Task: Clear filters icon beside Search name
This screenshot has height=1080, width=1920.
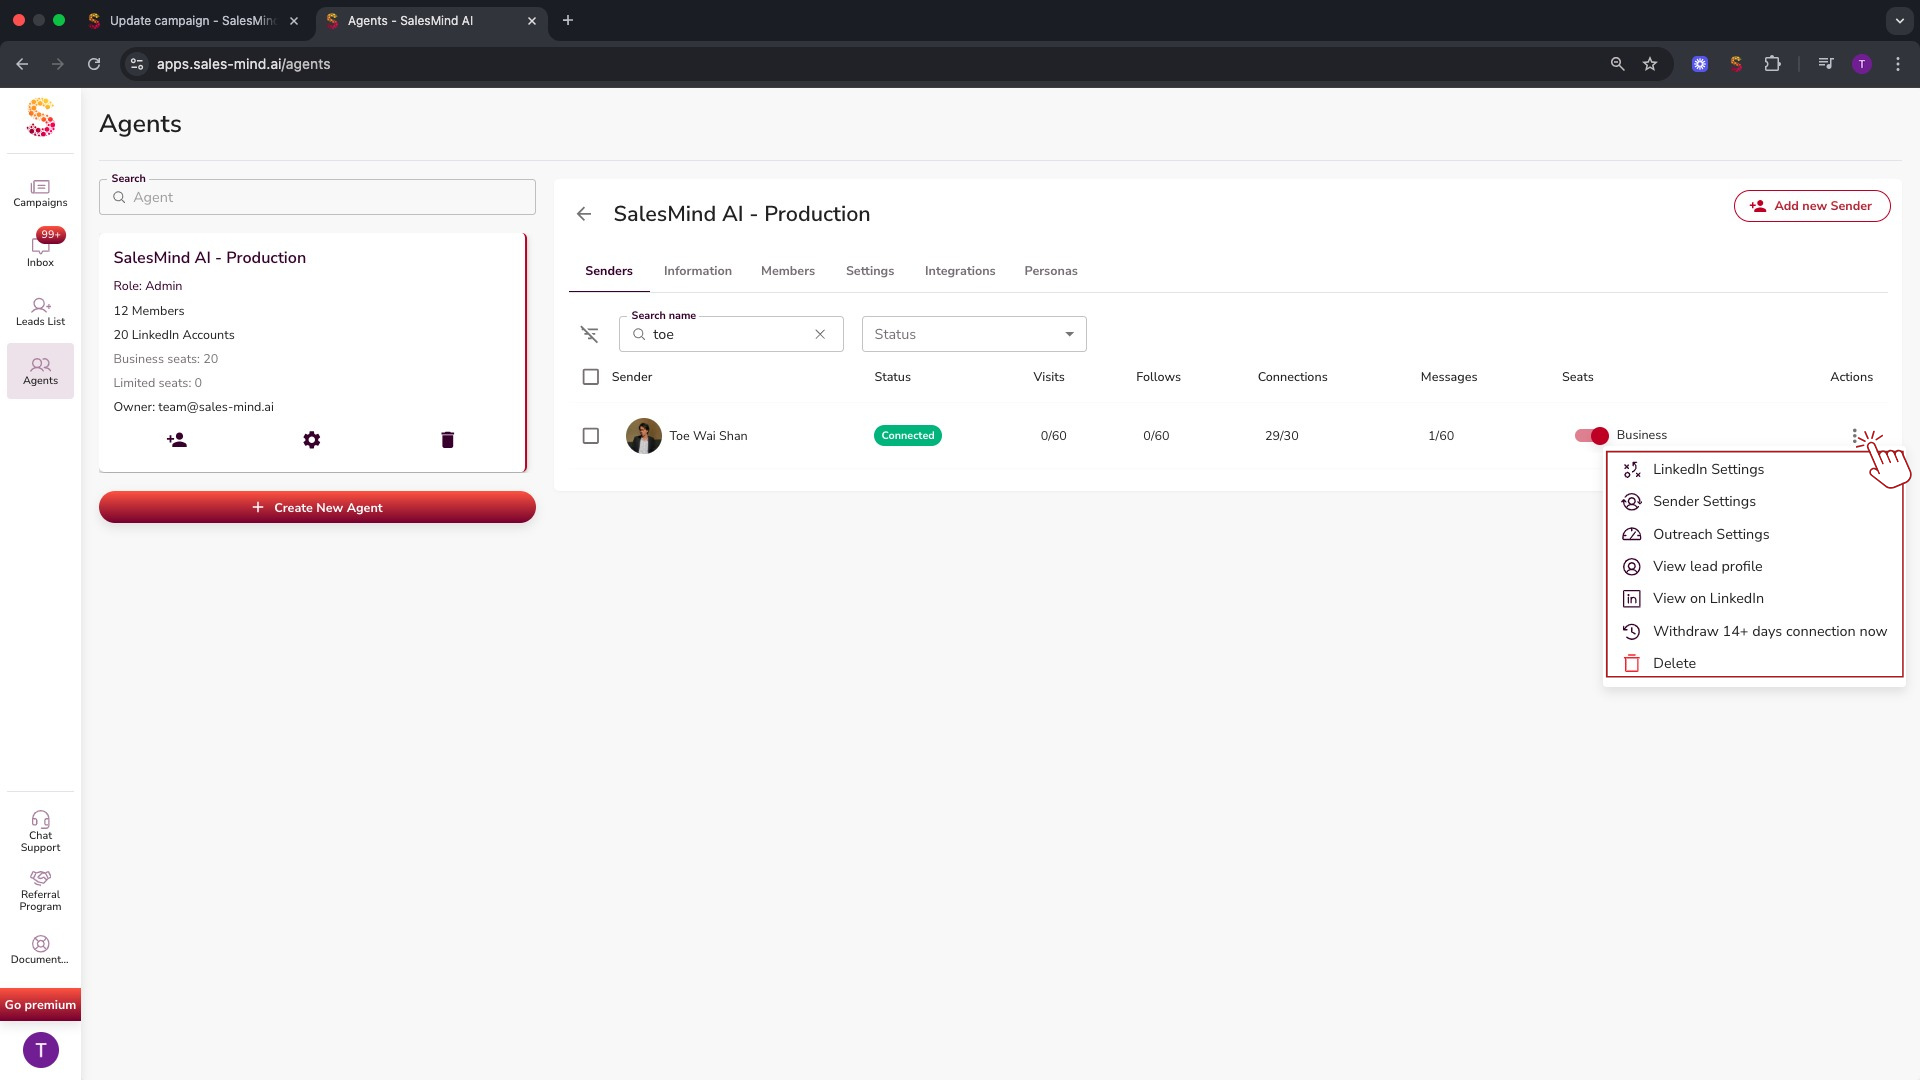Action: pos(589,334)
